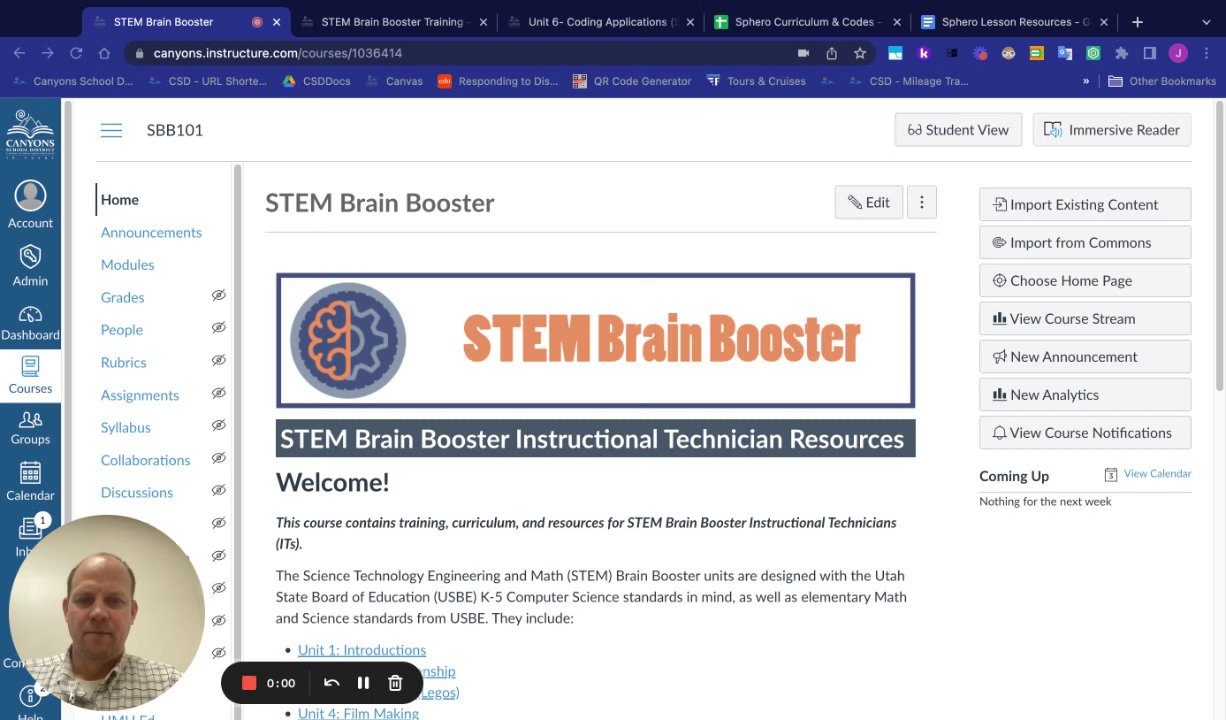Screen dimensions: 1226x720
Task: Switch to the Sphero Lesson Resources tab
Action: pyautogui.click(x=1013, y=21)
